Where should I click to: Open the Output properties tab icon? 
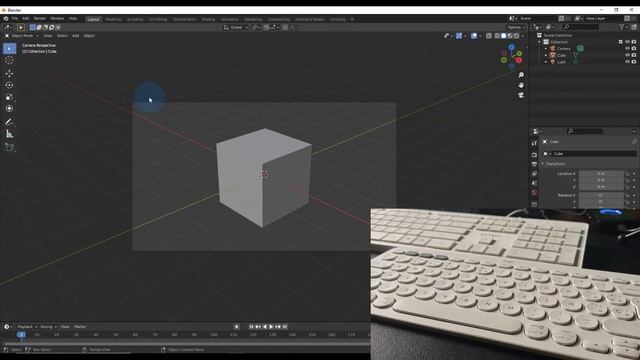pos(534,164)
